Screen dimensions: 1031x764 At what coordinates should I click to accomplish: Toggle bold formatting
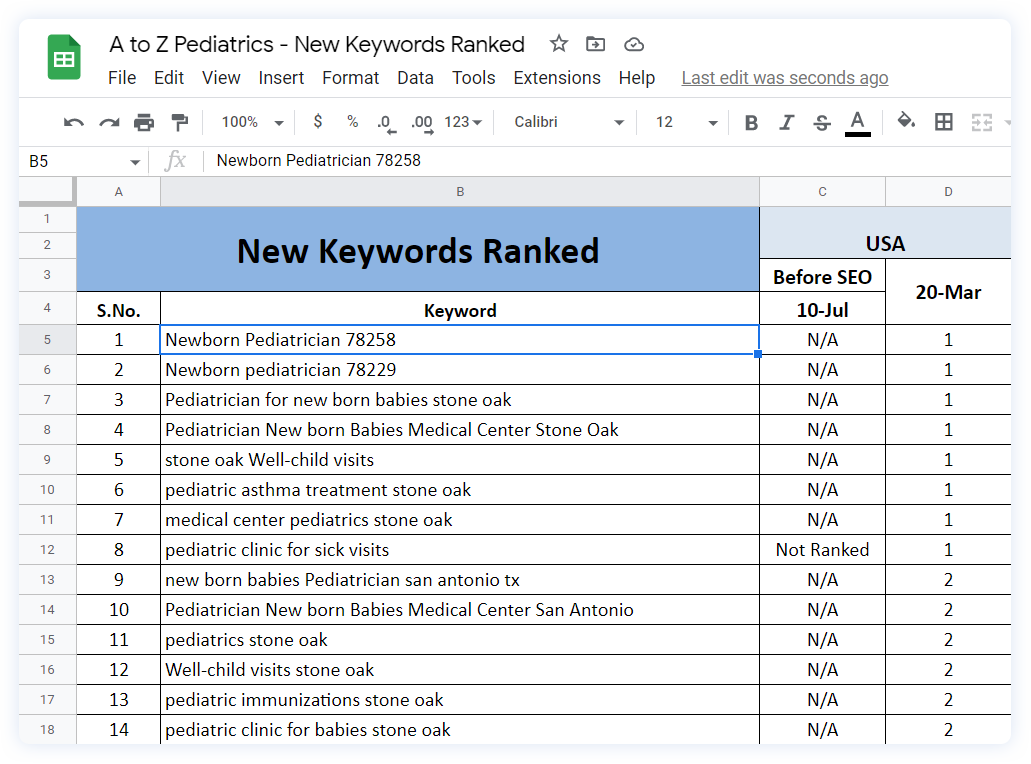[751, 121]
